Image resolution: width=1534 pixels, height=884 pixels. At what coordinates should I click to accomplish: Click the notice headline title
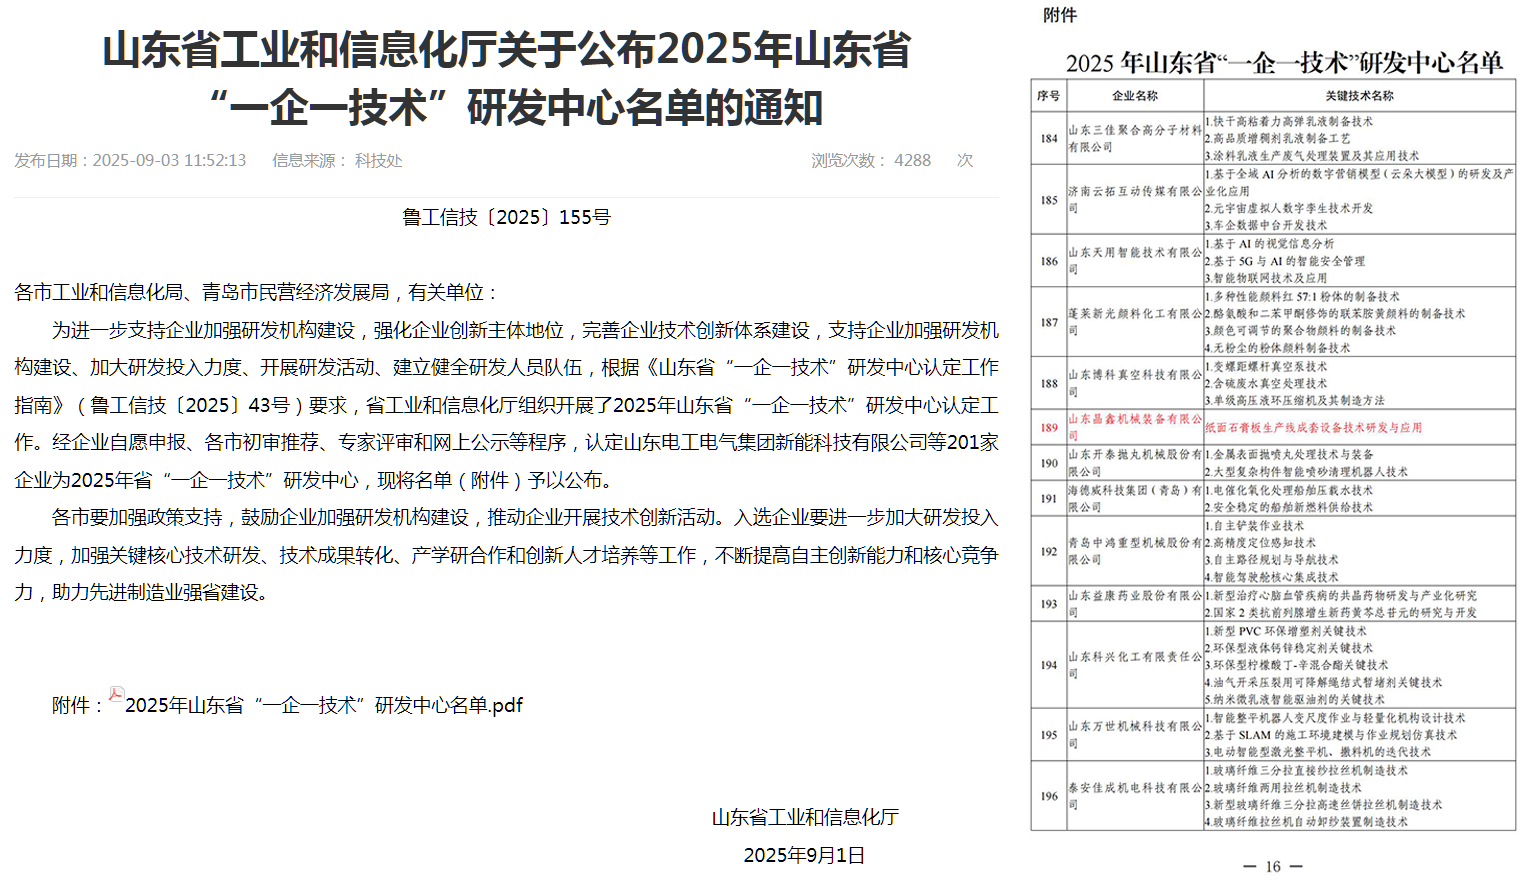[507, 79]
